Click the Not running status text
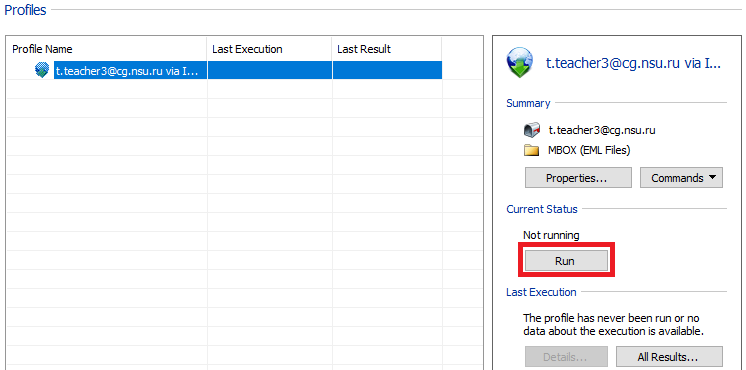This screenshot has height=370, width=746. coord(551,235)
